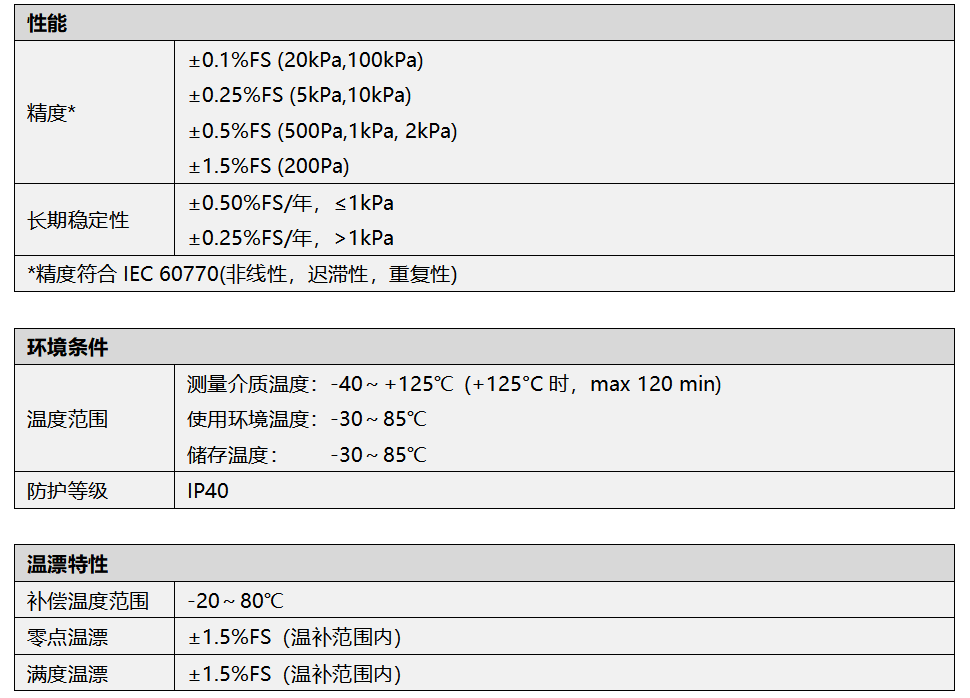Select the 储存温度 line
970x698 pixels.
tap(307, 455)
